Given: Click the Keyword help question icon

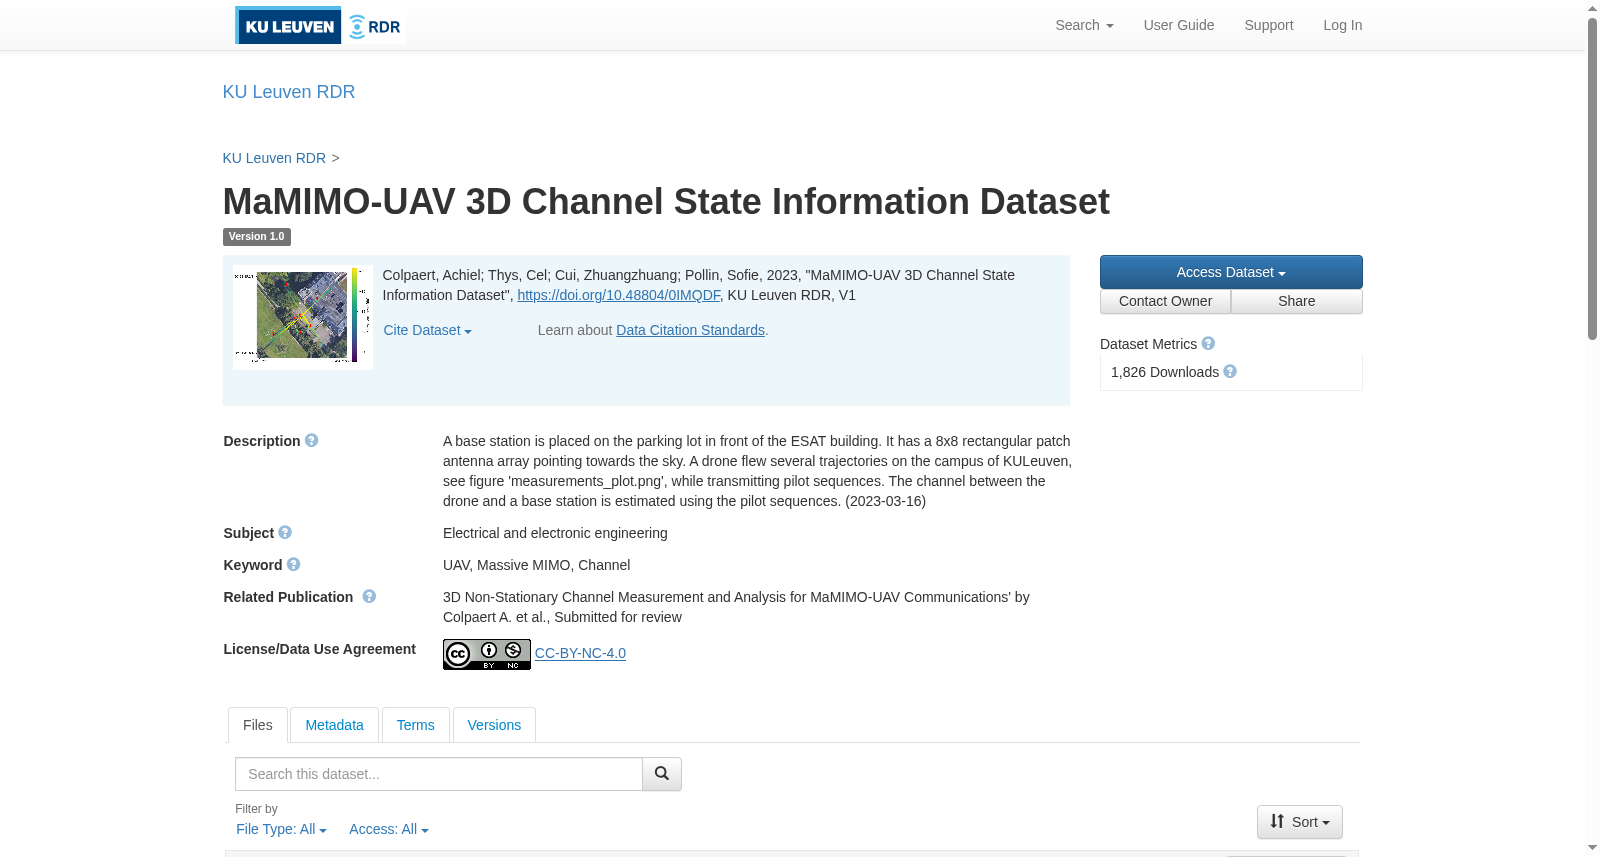Looking at the screenshot, I should click(x=293, y=564).
